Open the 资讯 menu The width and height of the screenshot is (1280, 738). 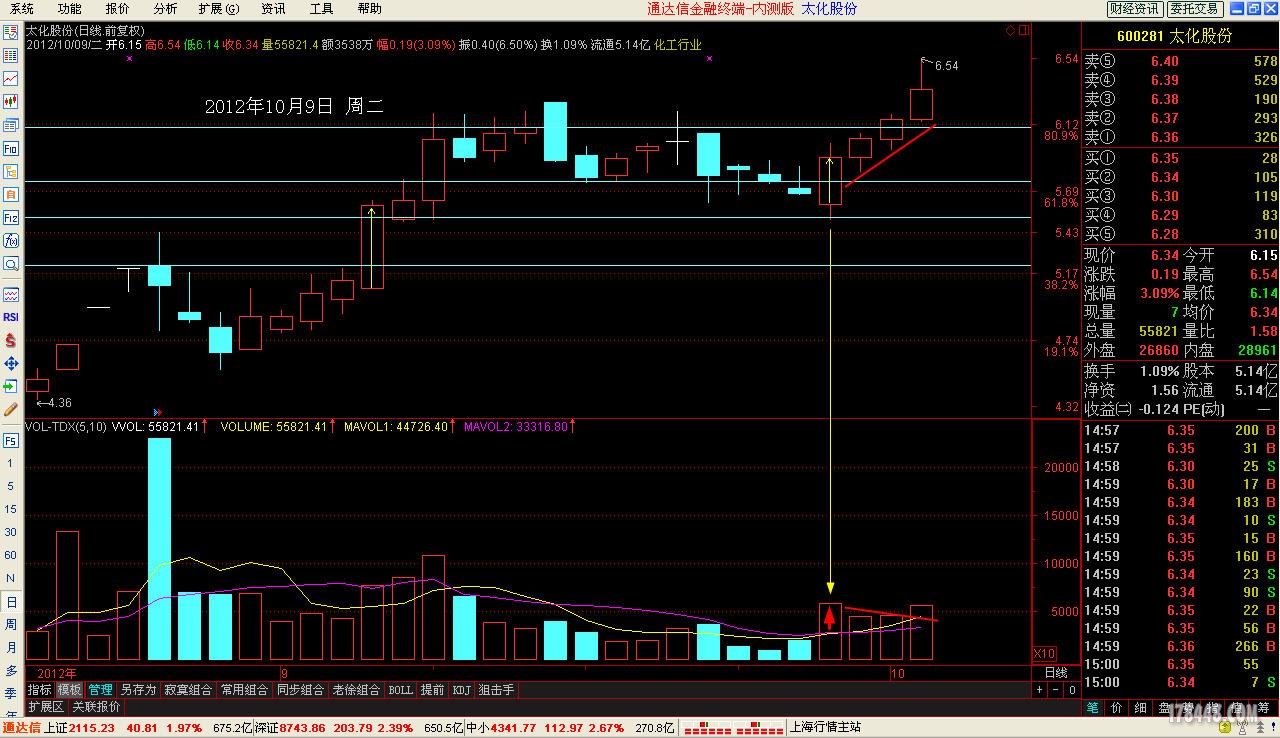(x=273, y=9)
